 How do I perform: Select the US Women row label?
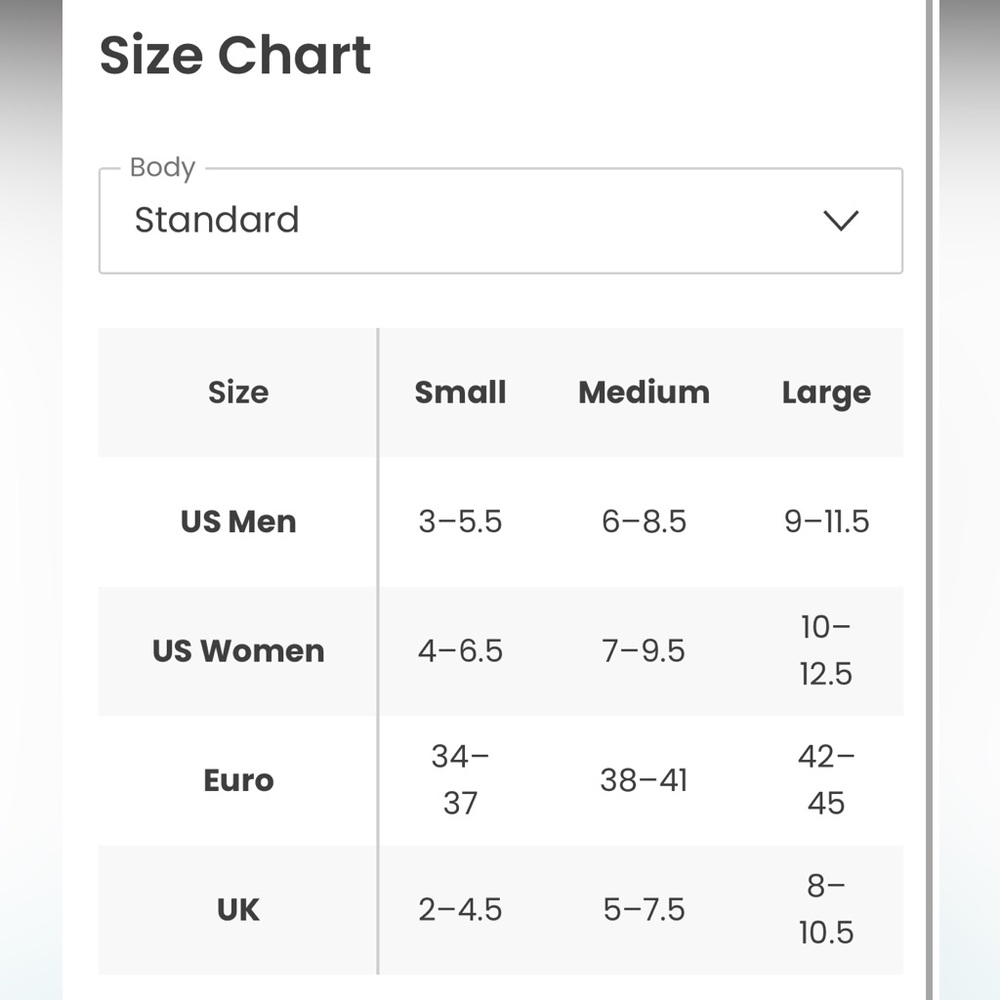tap(237, 651)
